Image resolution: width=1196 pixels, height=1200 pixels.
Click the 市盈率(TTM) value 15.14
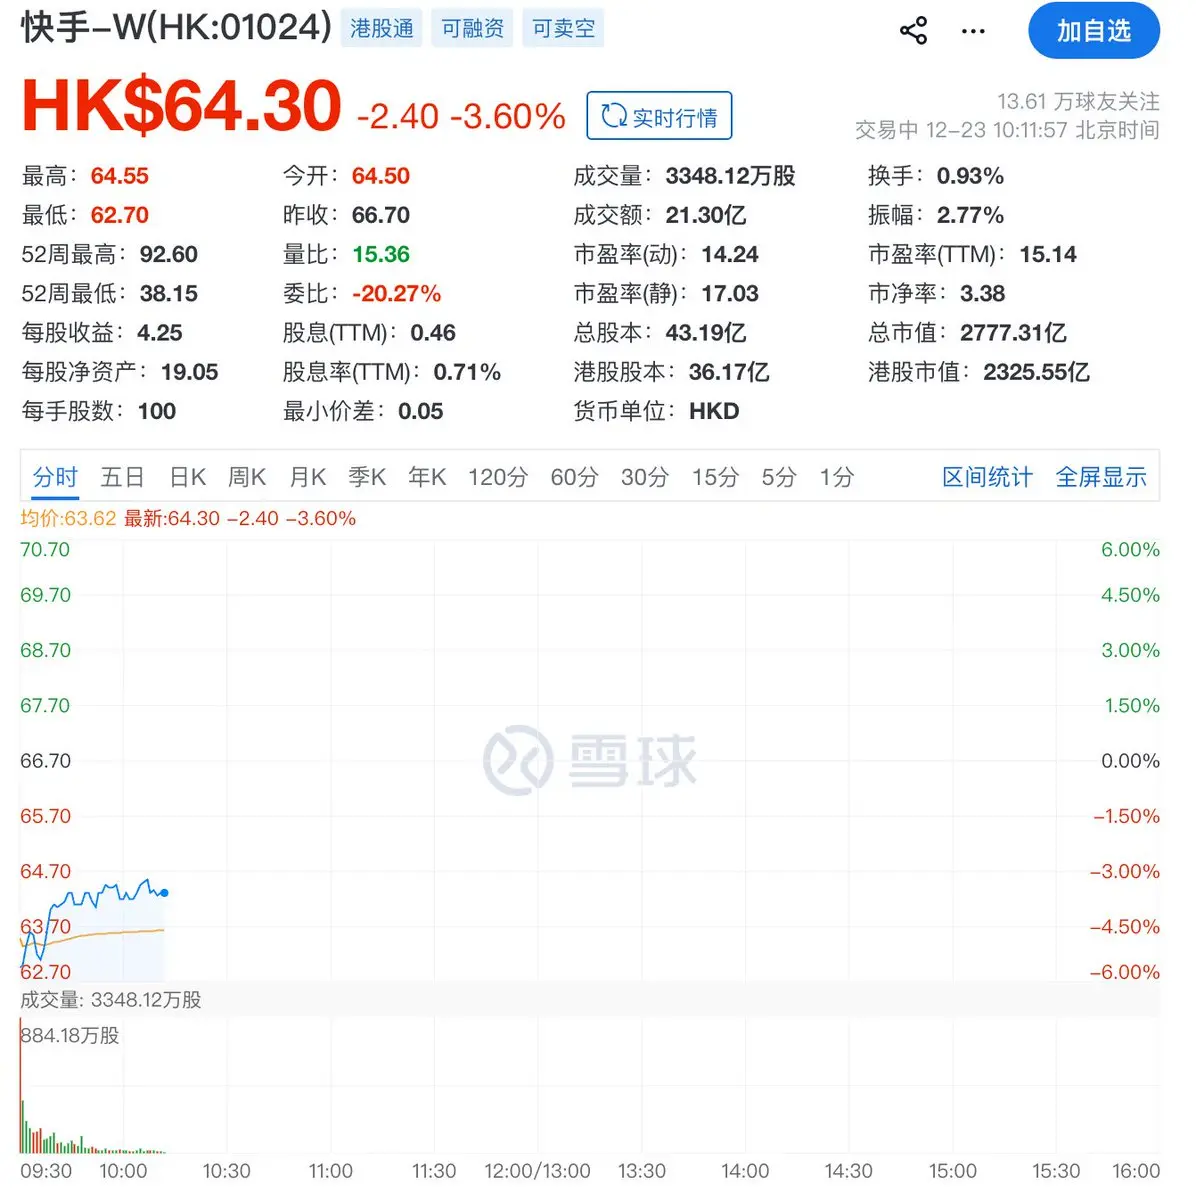[x=1048, y=254]
